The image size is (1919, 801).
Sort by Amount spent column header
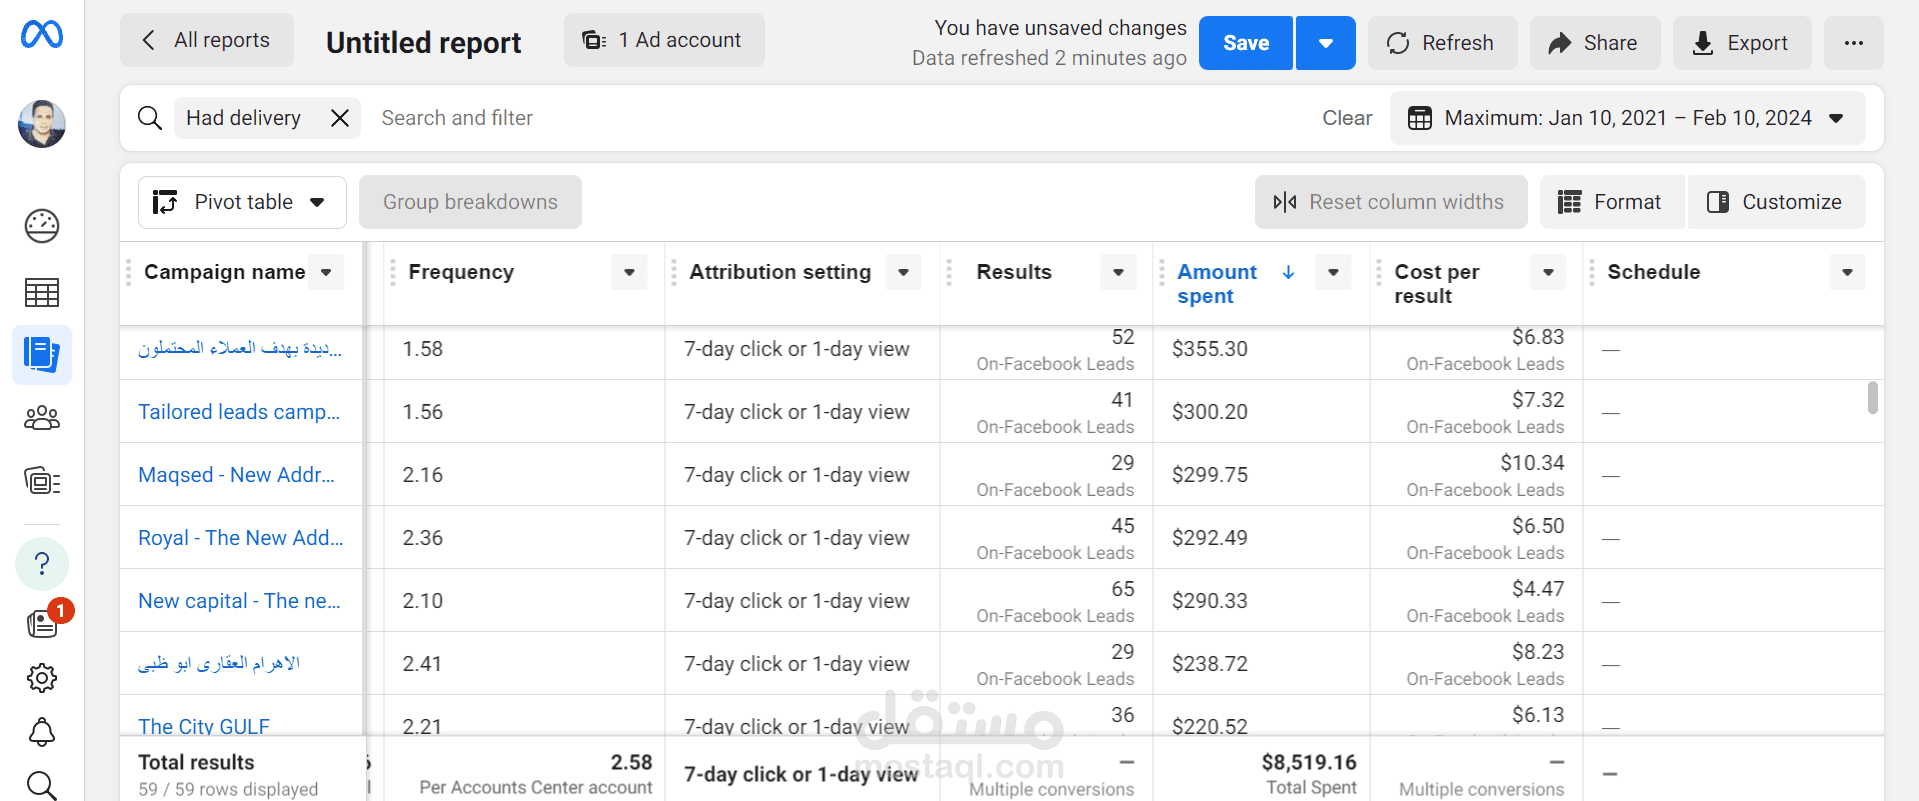(1217, 284)
